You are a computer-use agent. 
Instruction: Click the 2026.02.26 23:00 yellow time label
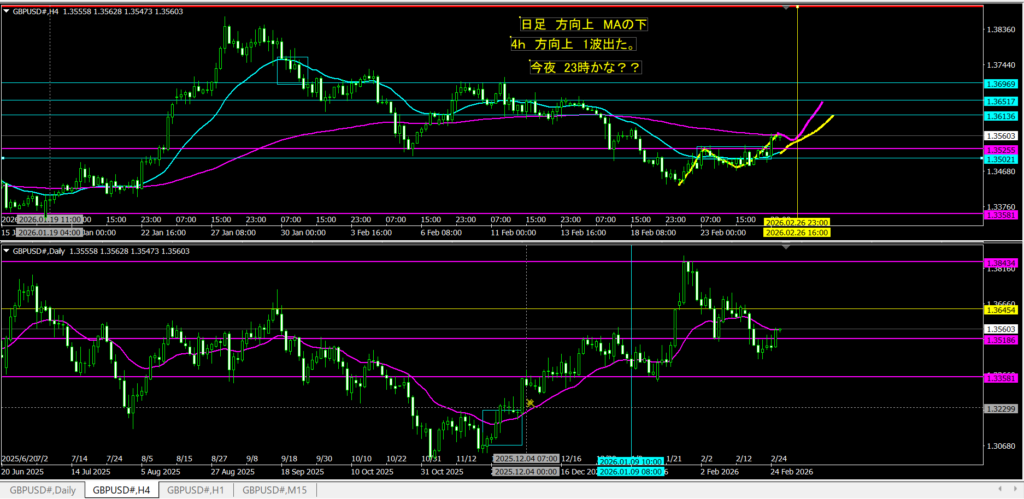796,221
